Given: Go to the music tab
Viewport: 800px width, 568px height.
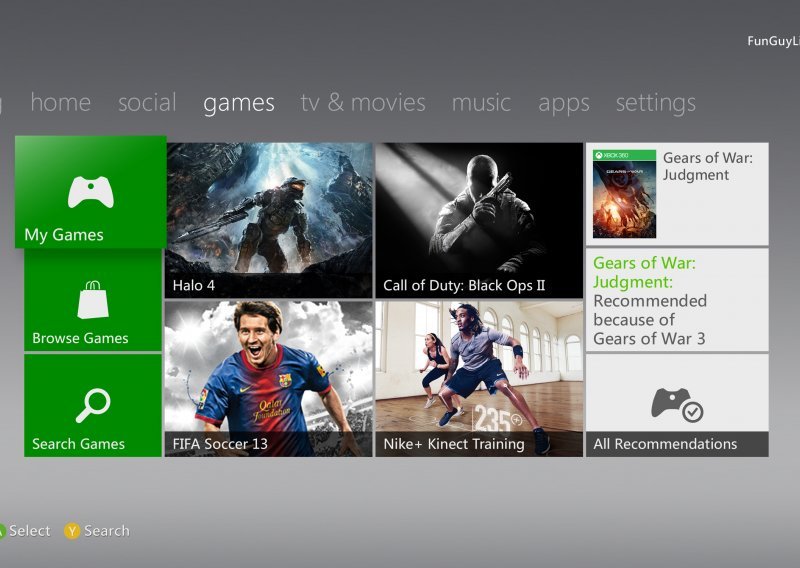Looking at the screenshot, I should point(481,103).
